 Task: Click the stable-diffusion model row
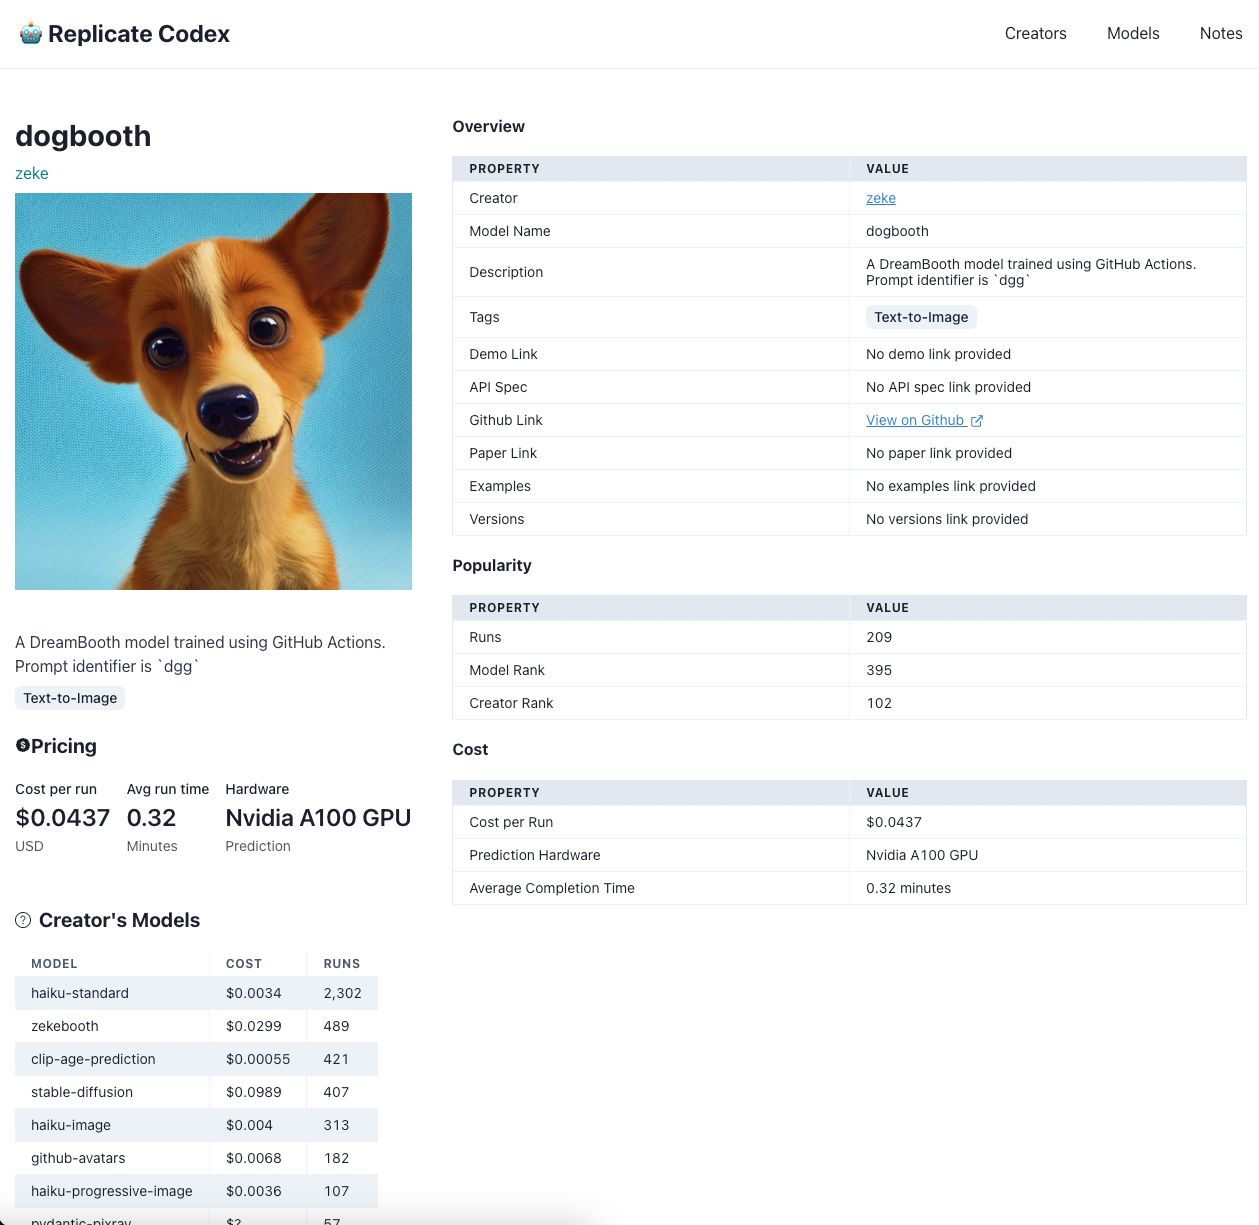tap(81, 1092)
